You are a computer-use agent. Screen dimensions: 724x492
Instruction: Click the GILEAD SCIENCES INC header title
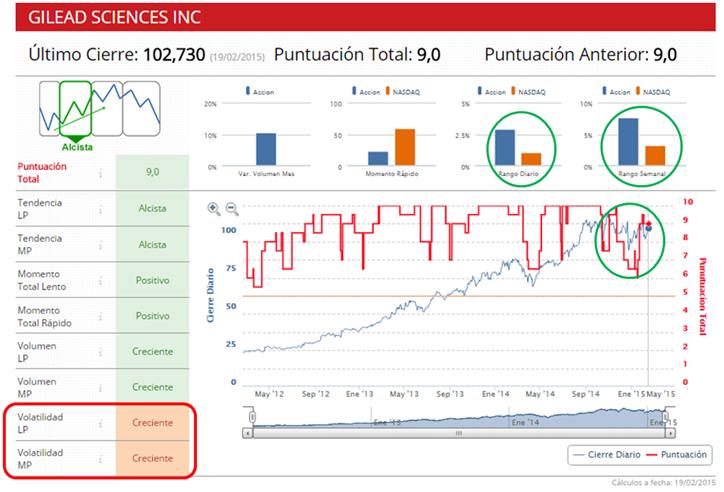pos(115,18)
